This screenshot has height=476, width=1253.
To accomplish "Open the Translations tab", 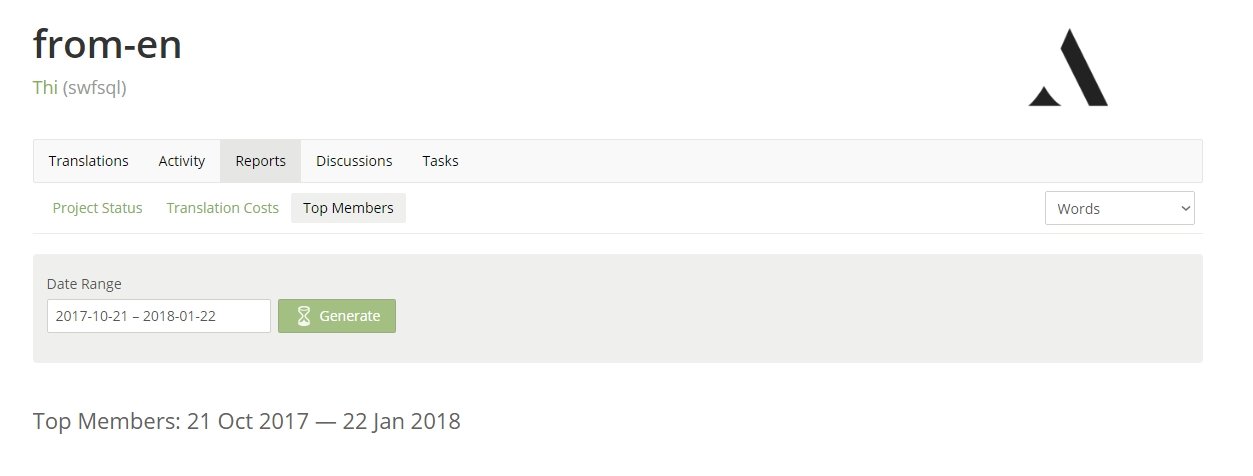I will coord(89,161).
